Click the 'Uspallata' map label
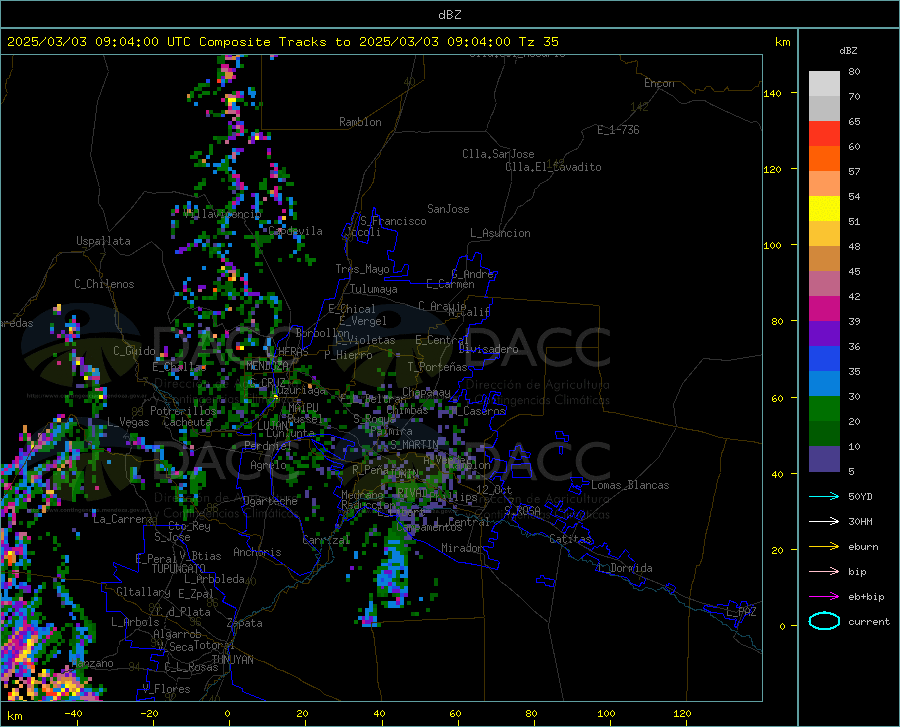Viewport: 900px width, 727px height. point(103,241)
